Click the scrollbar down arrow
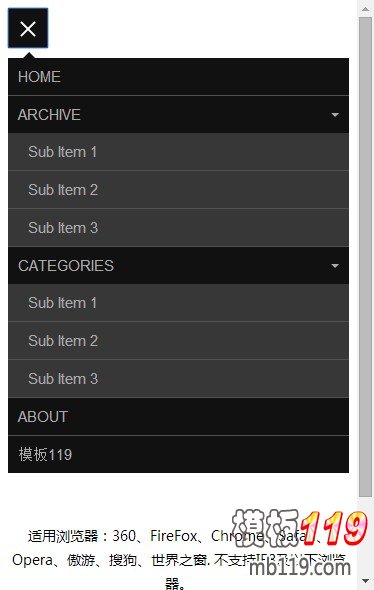Viewport: 374px width, 590px height. (x=365, y=581)
